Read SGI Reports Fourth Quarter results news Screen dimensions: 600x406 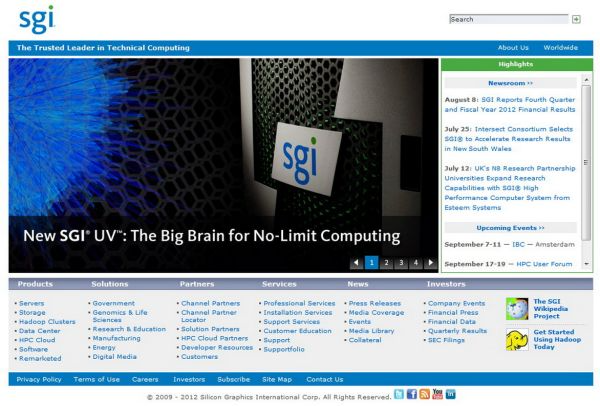tap(510, 104)
